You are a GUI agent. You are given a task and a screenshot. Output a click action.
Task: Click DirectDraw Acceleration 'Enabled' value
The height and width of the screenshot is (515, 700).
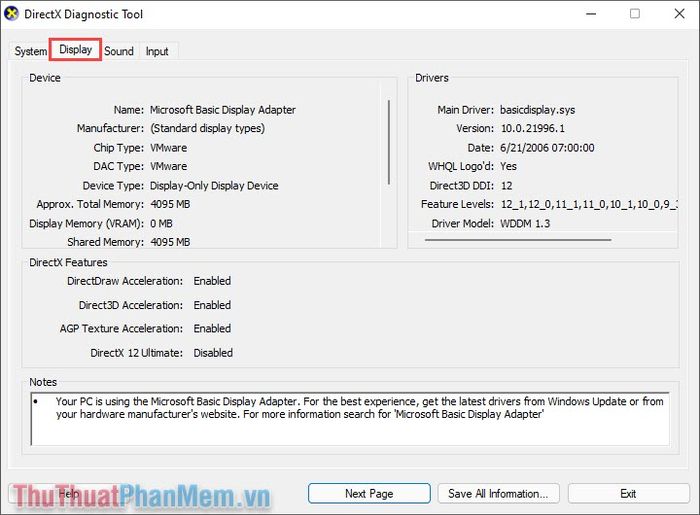(212, 281)
